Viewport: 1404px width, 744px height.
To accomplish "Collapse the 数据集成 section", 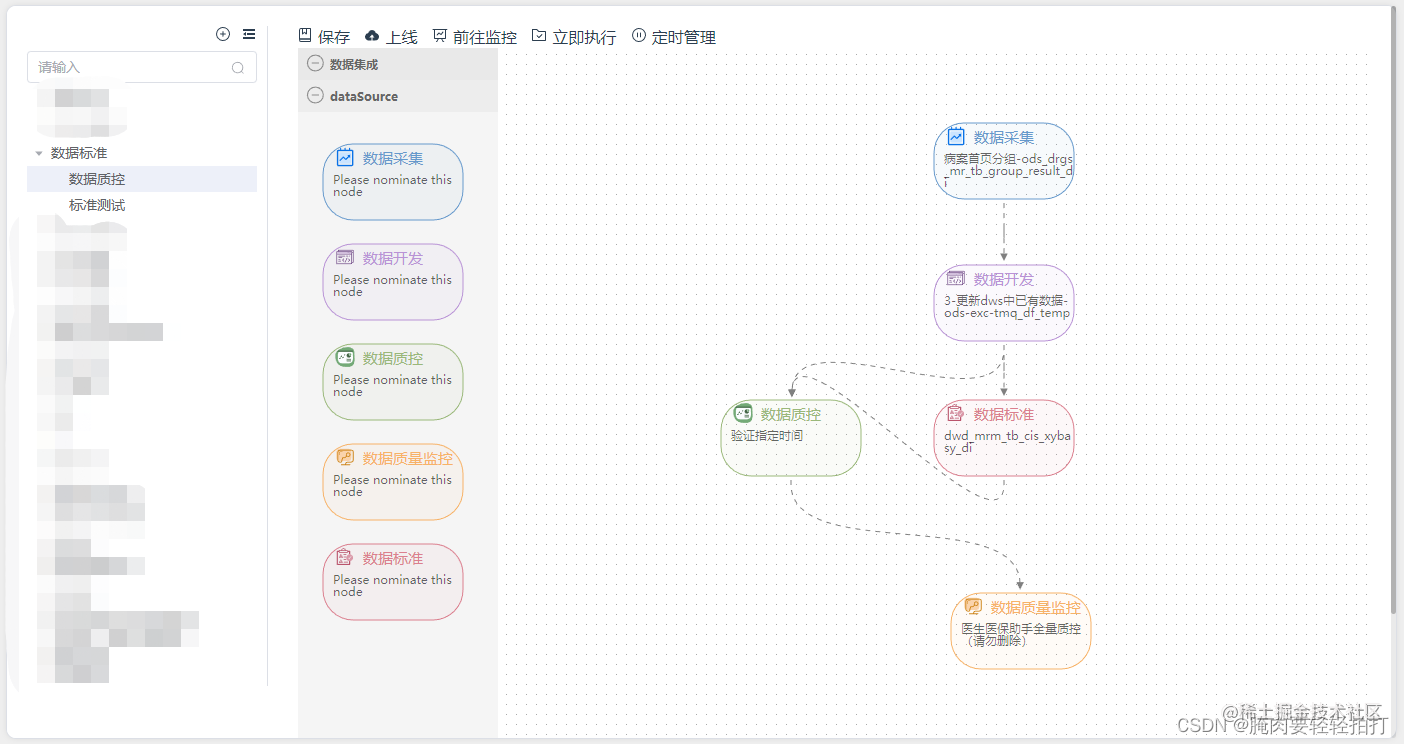I will pyautogui.click(x=315, y=64).
